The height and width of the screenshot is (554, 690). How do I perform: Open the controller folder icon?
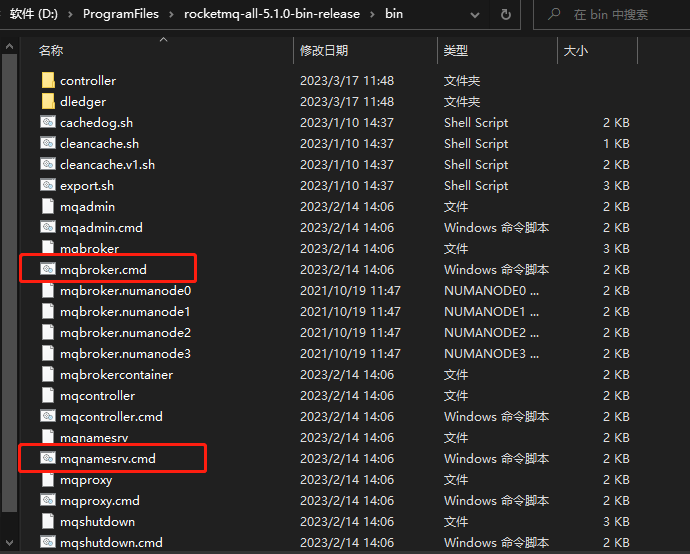click(x=48, y=81)
